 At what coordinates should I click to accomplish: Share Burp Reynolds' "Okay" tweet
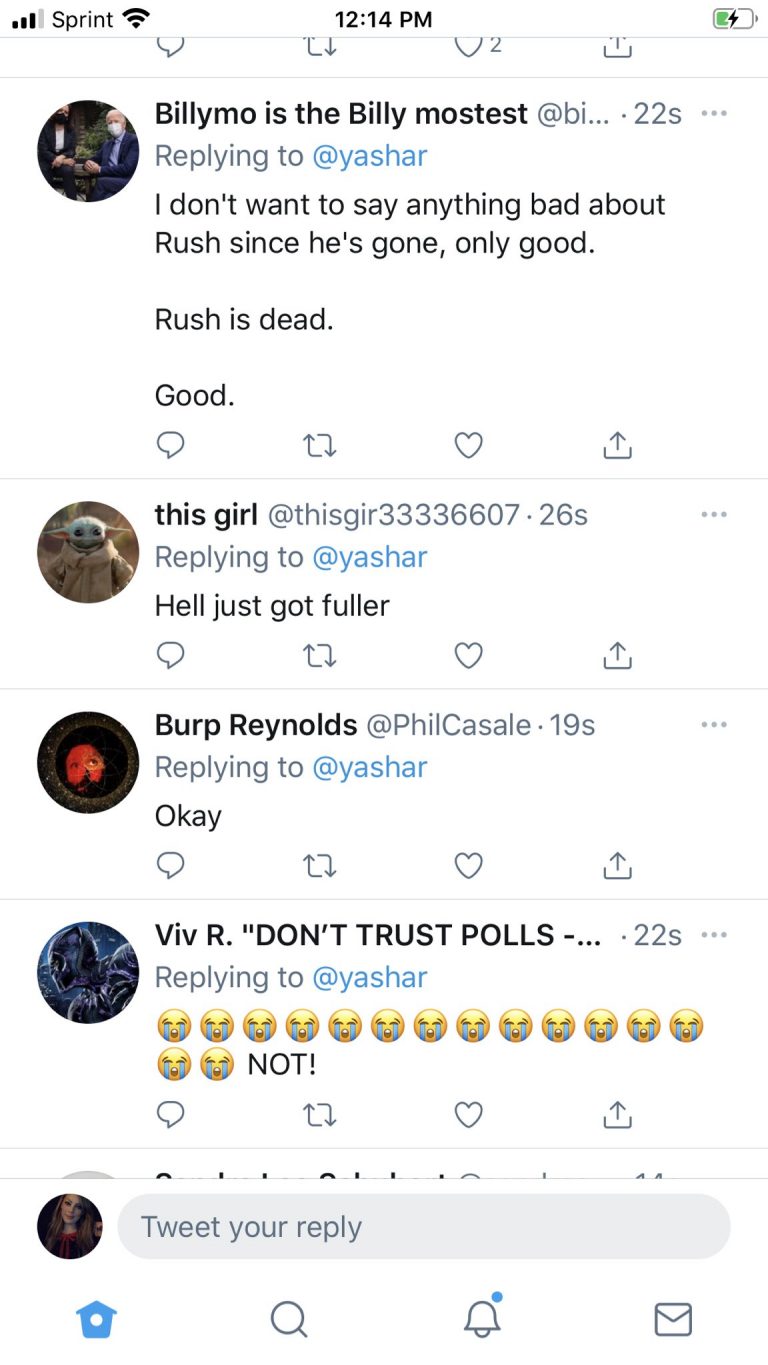click(x=618, y=865)
